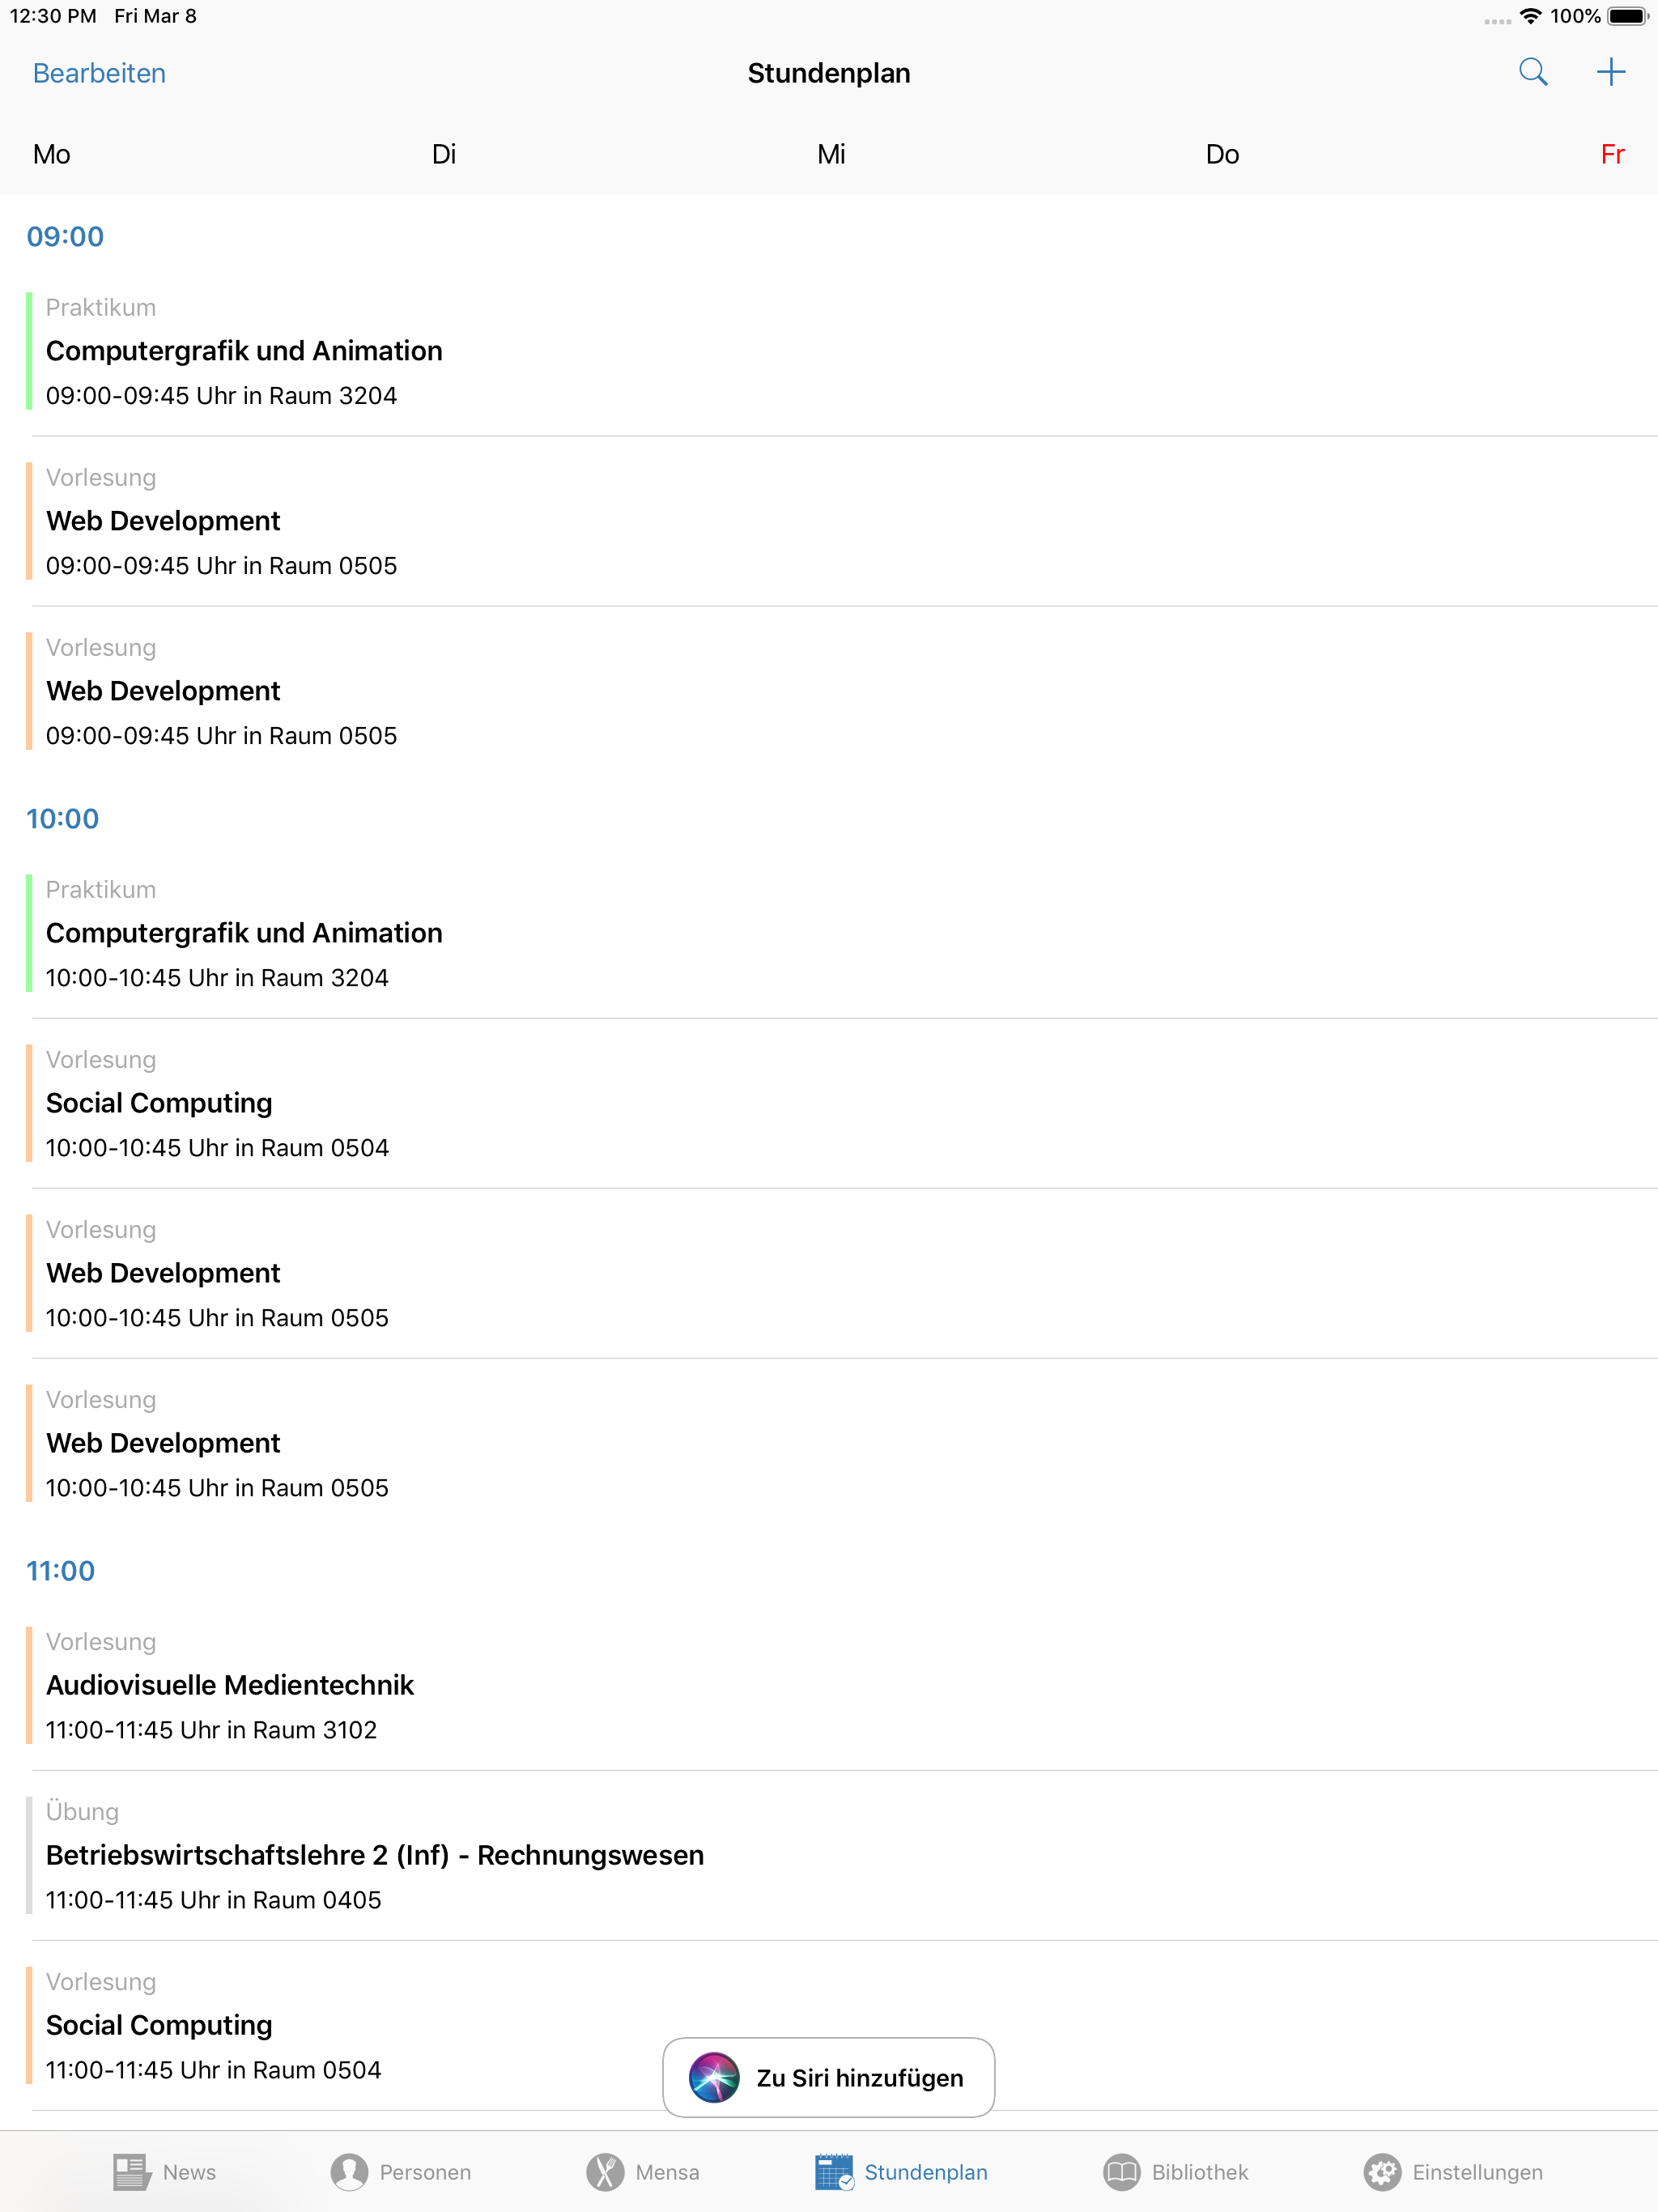Tap the Bearbeiten button
This screenshot has width=1658, height=2212.
pos(99,73)
